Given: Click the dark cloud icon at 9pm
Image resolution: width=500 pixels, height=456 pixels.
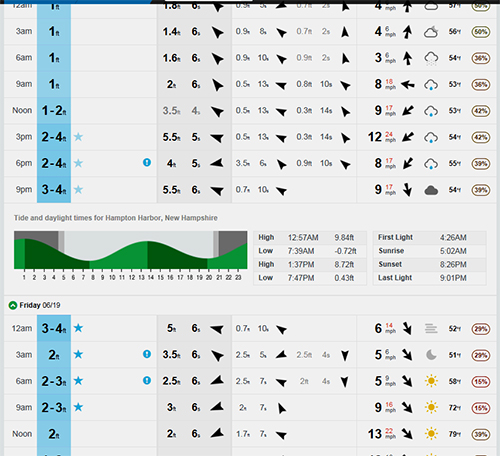Looking at the screenshot, I should [x=431, y=190].
